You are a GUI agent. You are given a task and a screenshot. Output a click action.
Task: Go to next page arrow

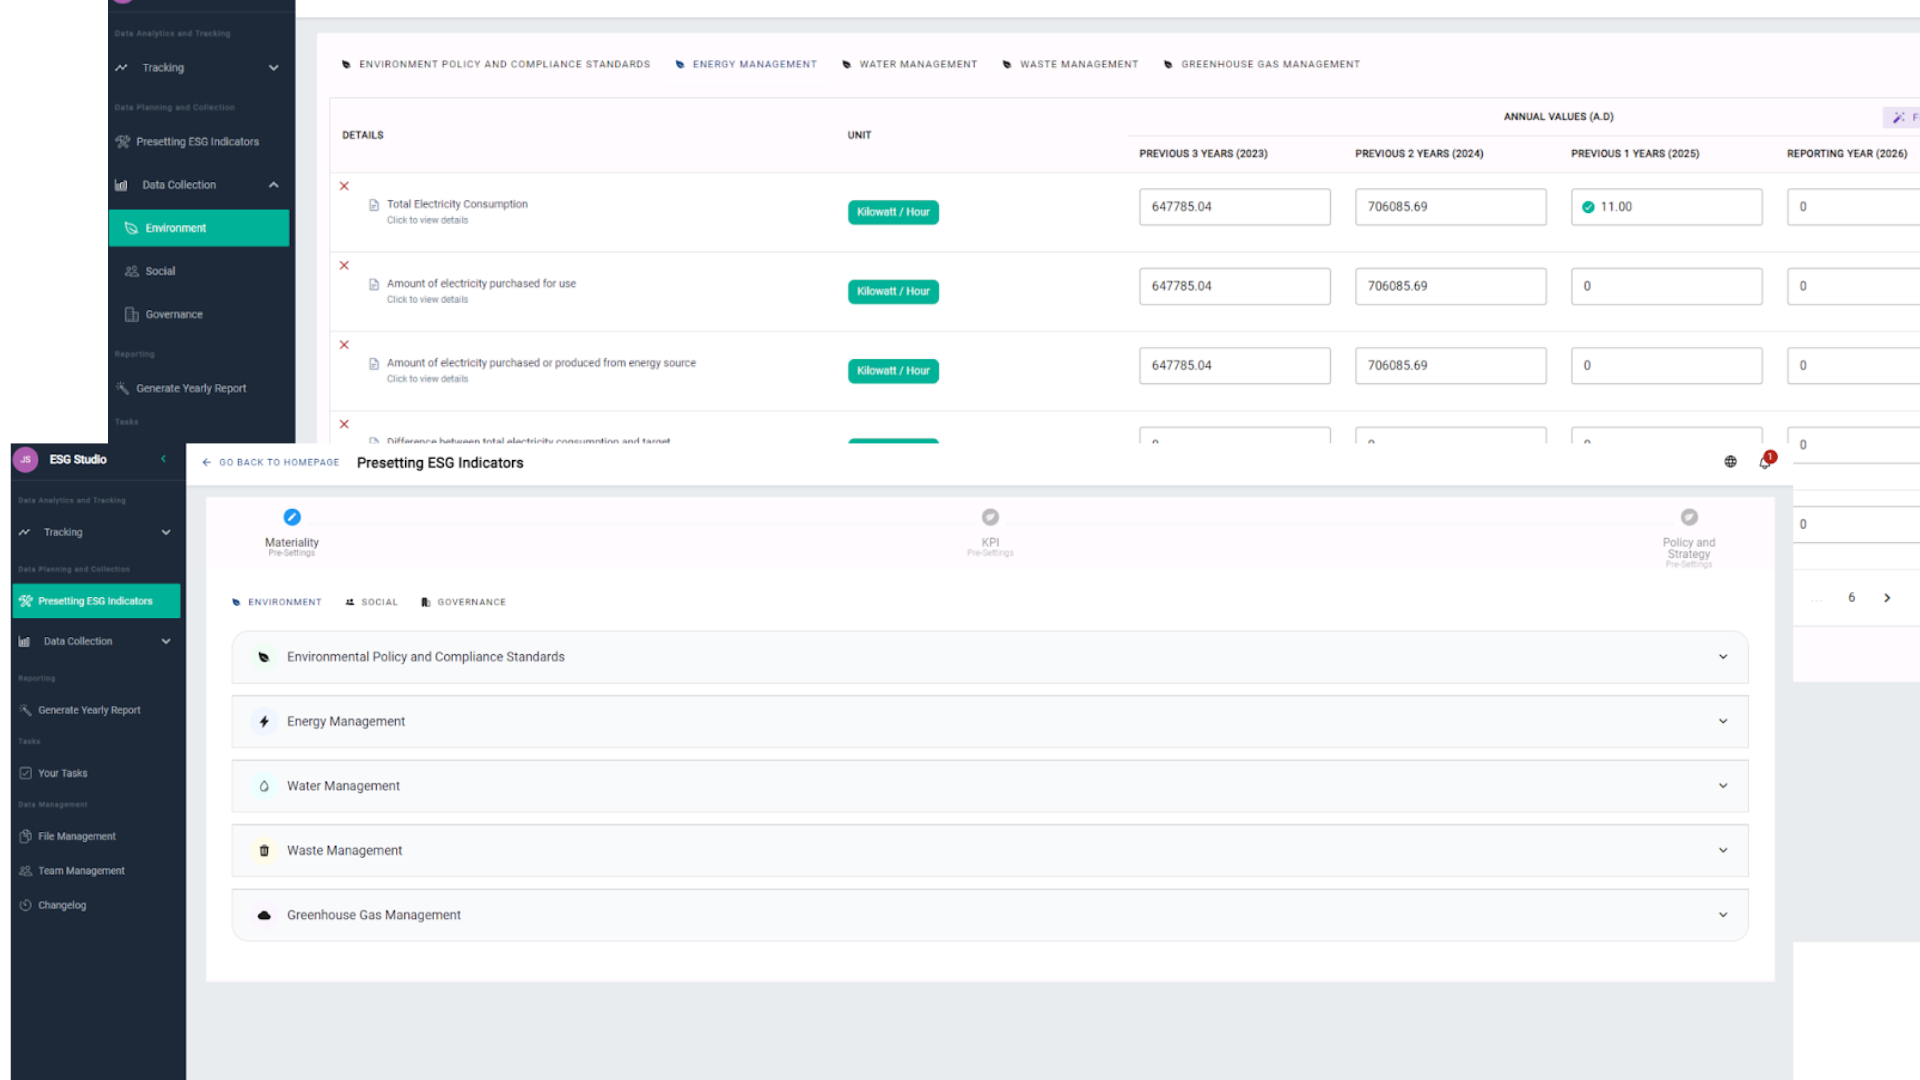1887,598
